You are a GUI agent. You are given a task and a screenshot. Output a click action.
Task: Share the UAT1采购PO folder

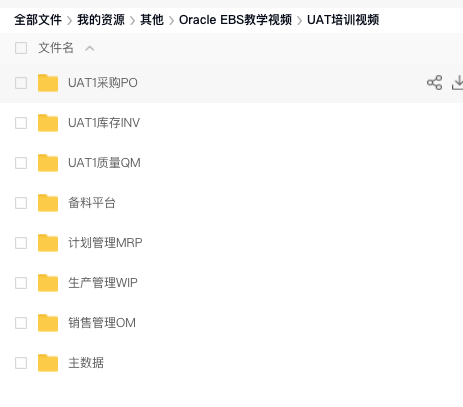[x=434, y=83]
